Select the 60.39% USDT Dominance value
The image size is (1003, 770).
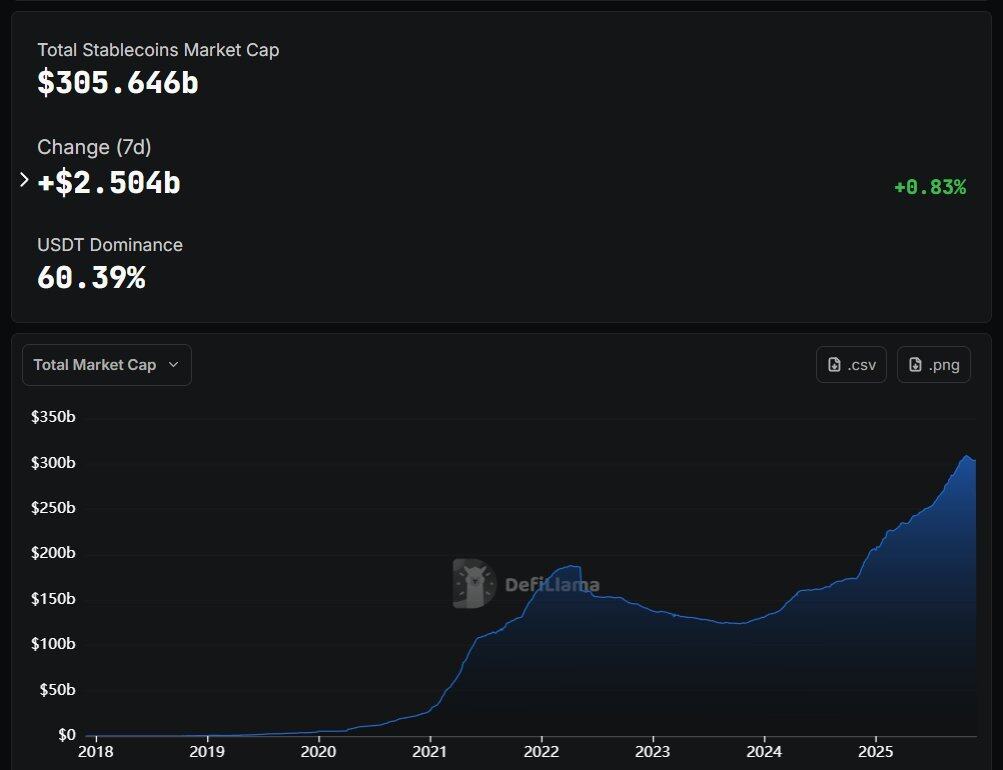click(91, 278)
